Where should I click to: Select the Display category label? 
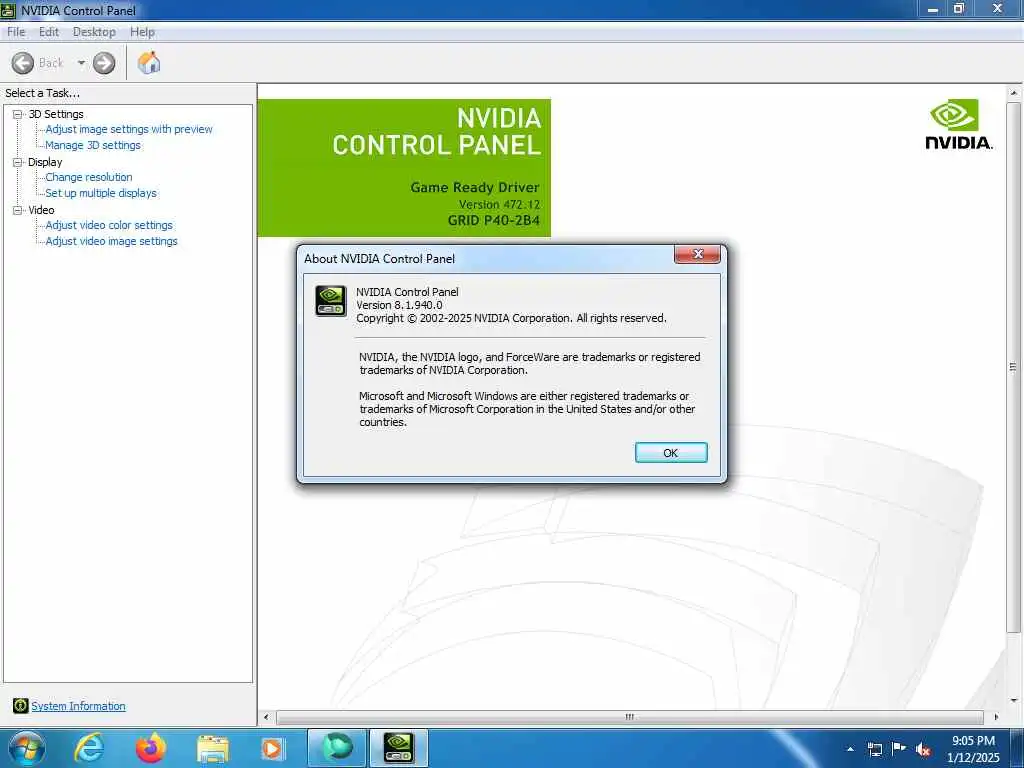[45, 162]
